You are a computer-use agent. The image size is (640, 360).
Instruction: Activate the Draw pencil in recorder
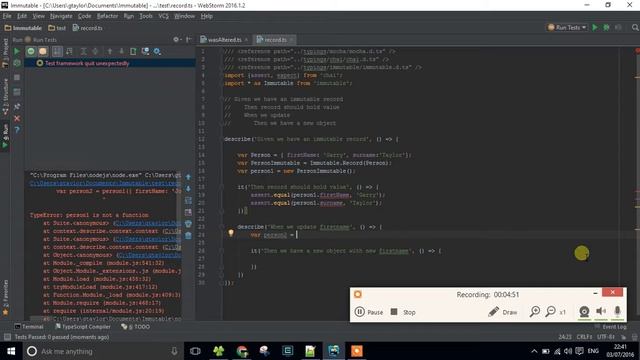502,312
